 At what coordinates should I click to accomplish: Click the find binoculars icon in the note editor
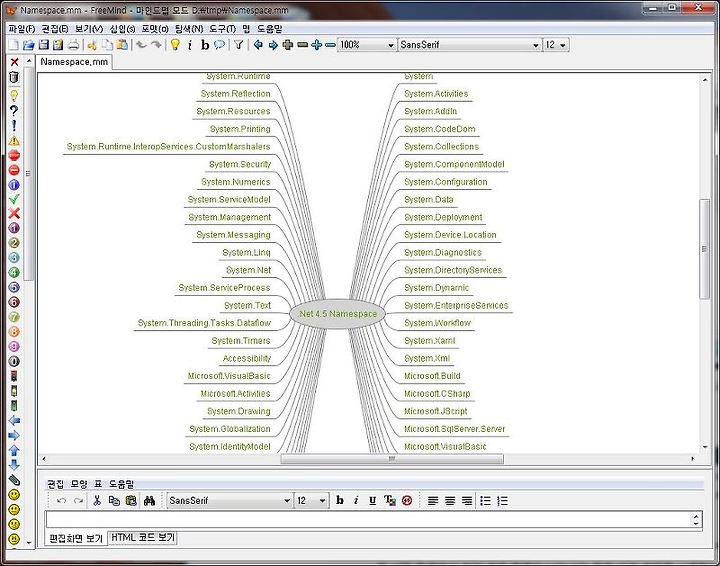point(149,500)
